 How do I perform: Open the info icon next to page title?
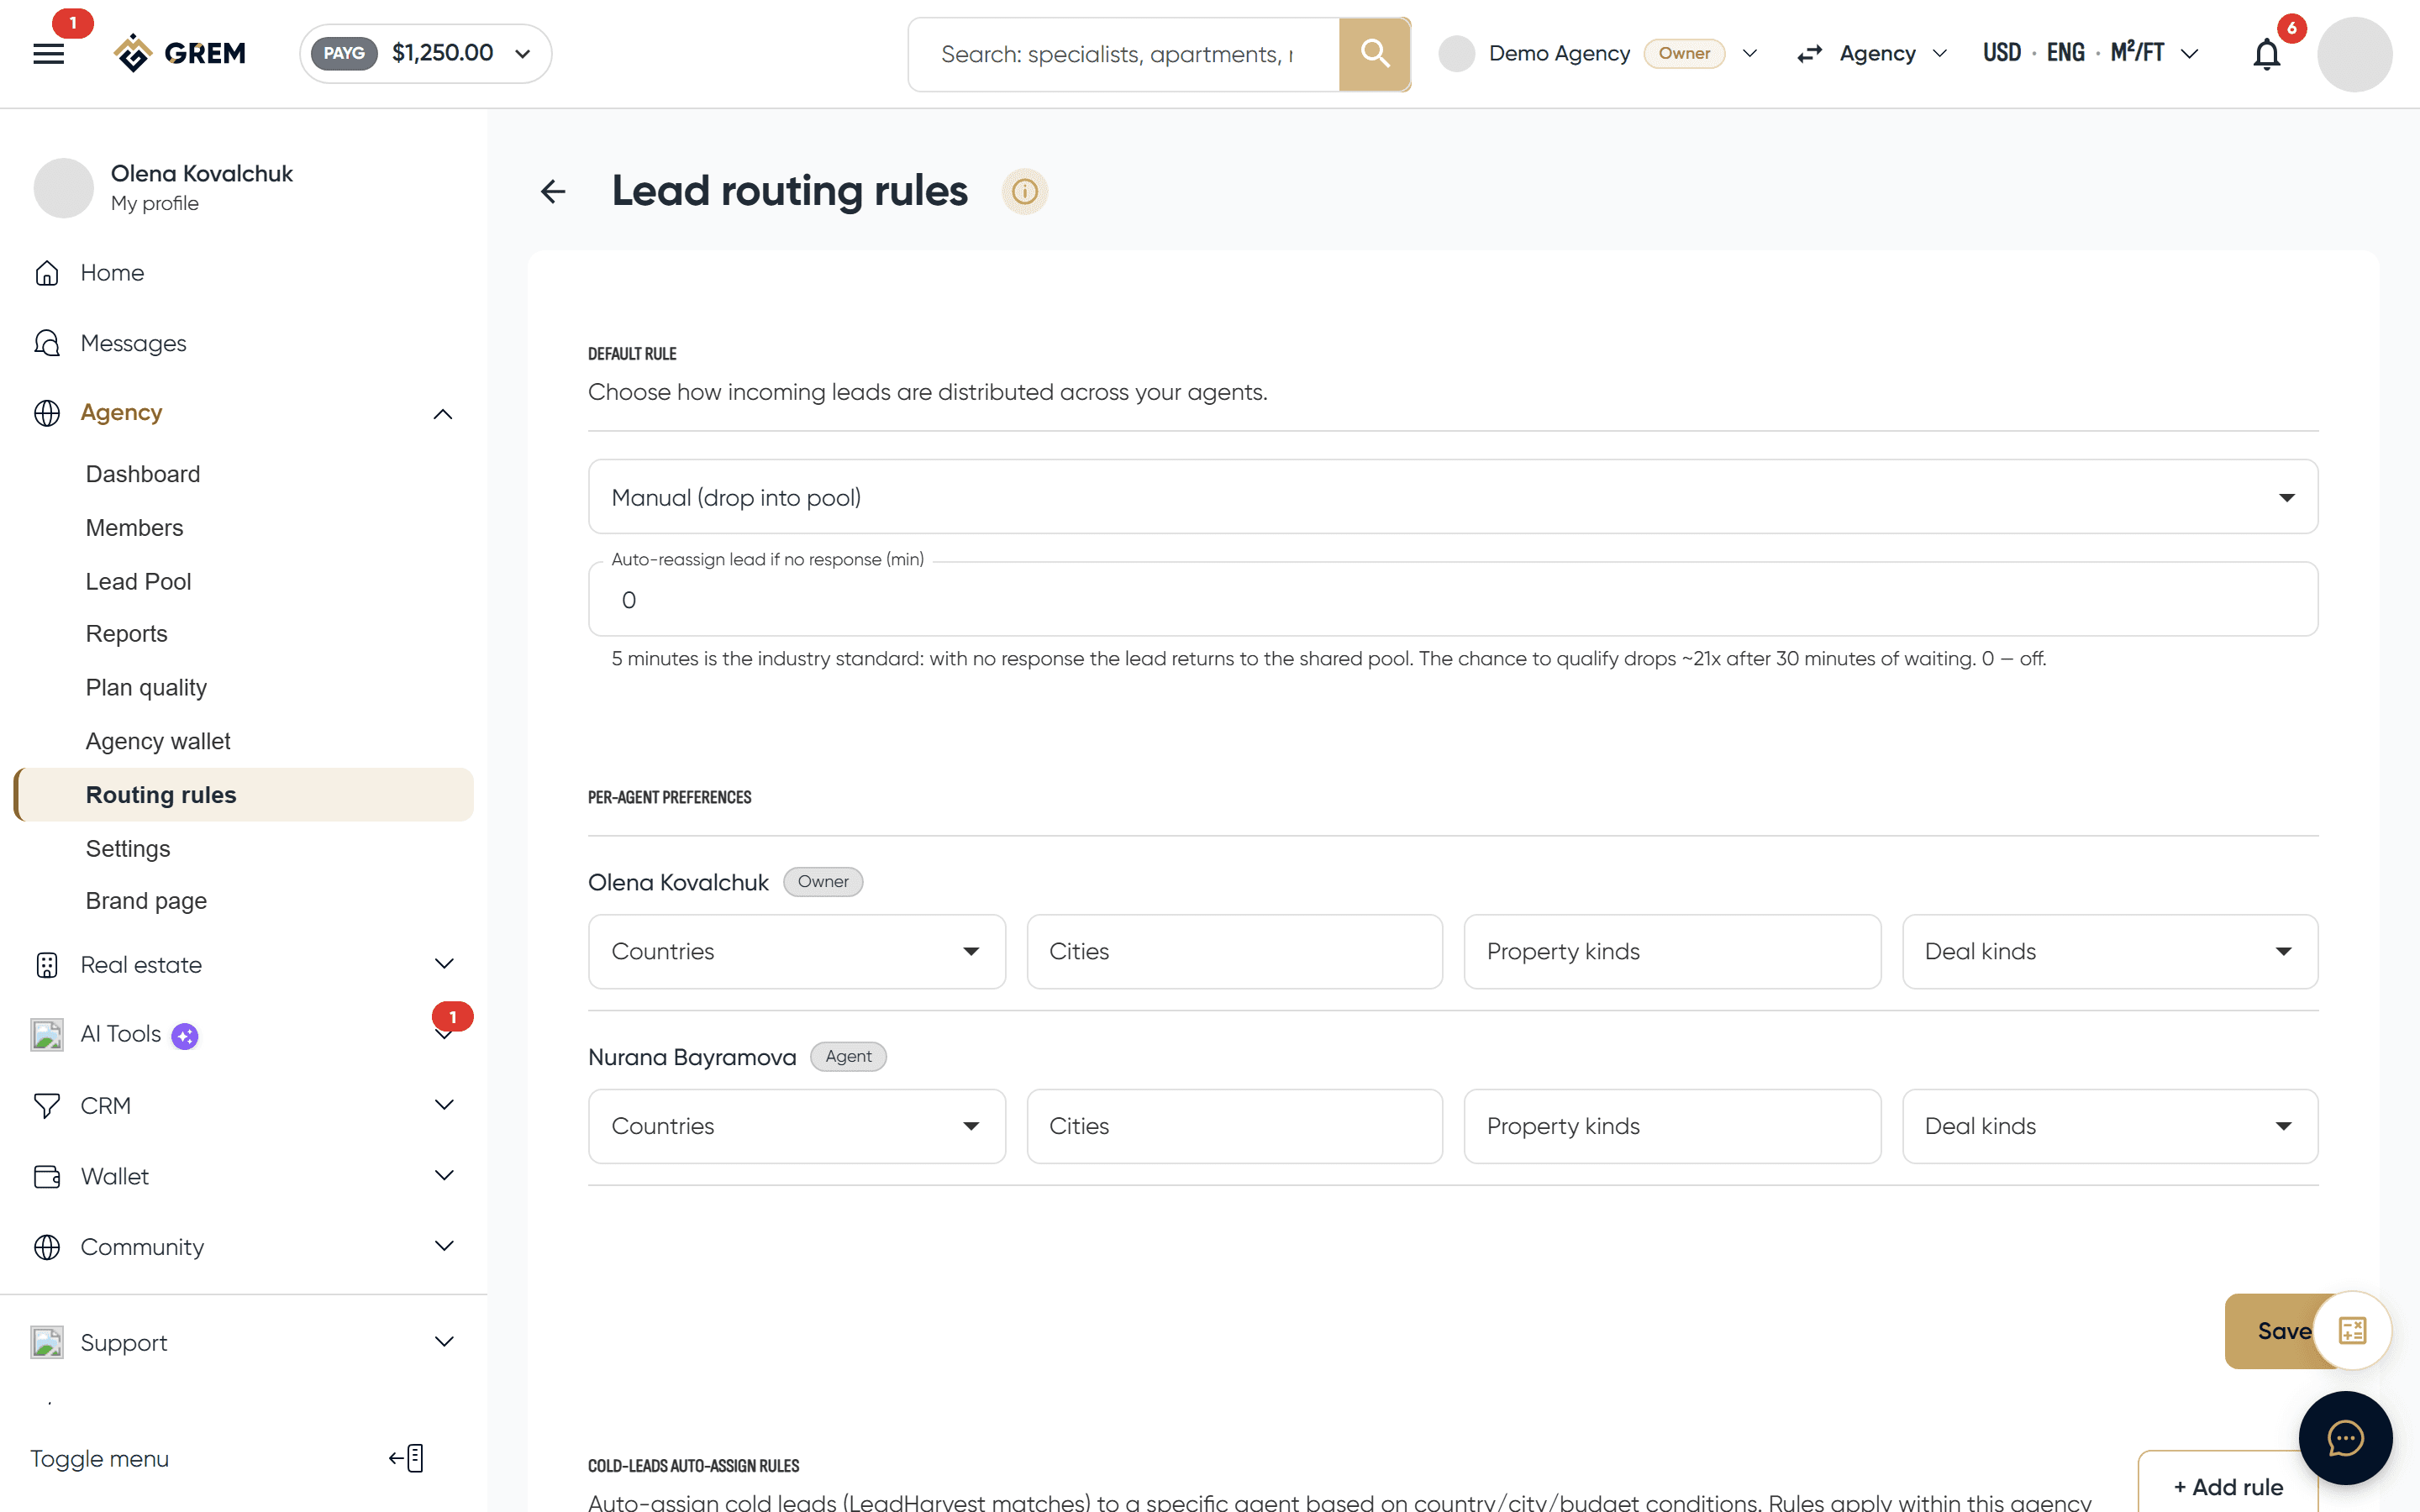tap(1025, 191)
